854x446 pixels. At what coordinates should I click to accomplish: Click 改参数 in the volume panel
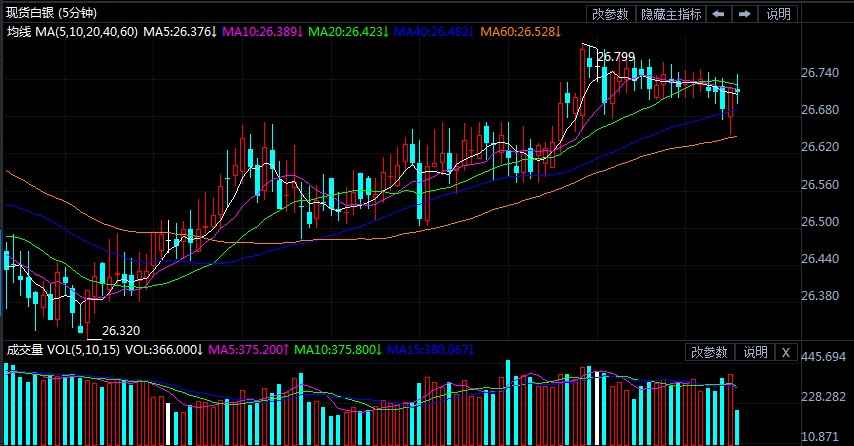tap(710, 352)
